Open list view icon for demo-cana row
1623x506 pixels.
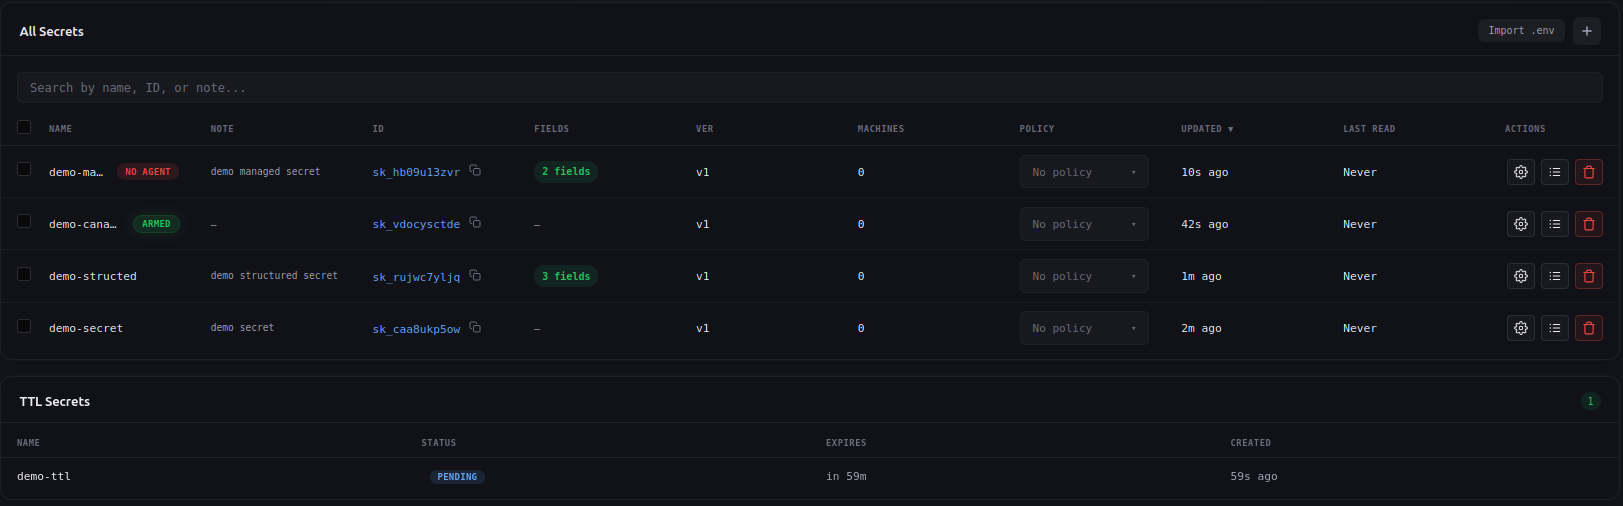point(1554,224)
